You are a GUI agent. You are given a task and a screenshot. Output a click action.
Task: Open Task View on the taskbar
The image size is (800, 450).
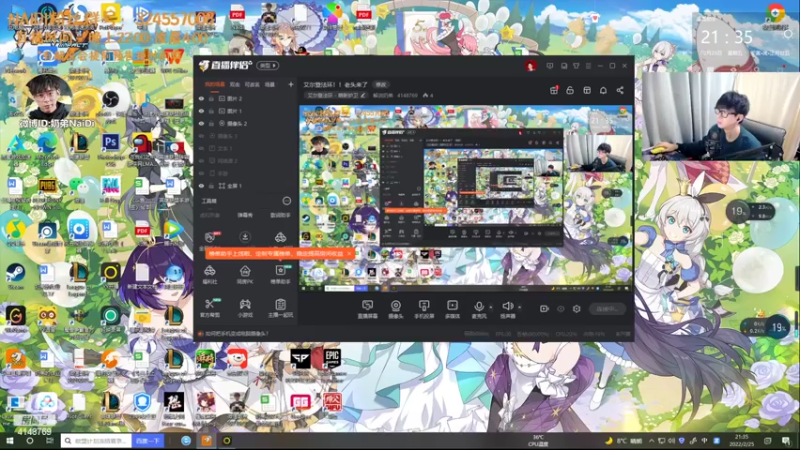pos(49,440)
